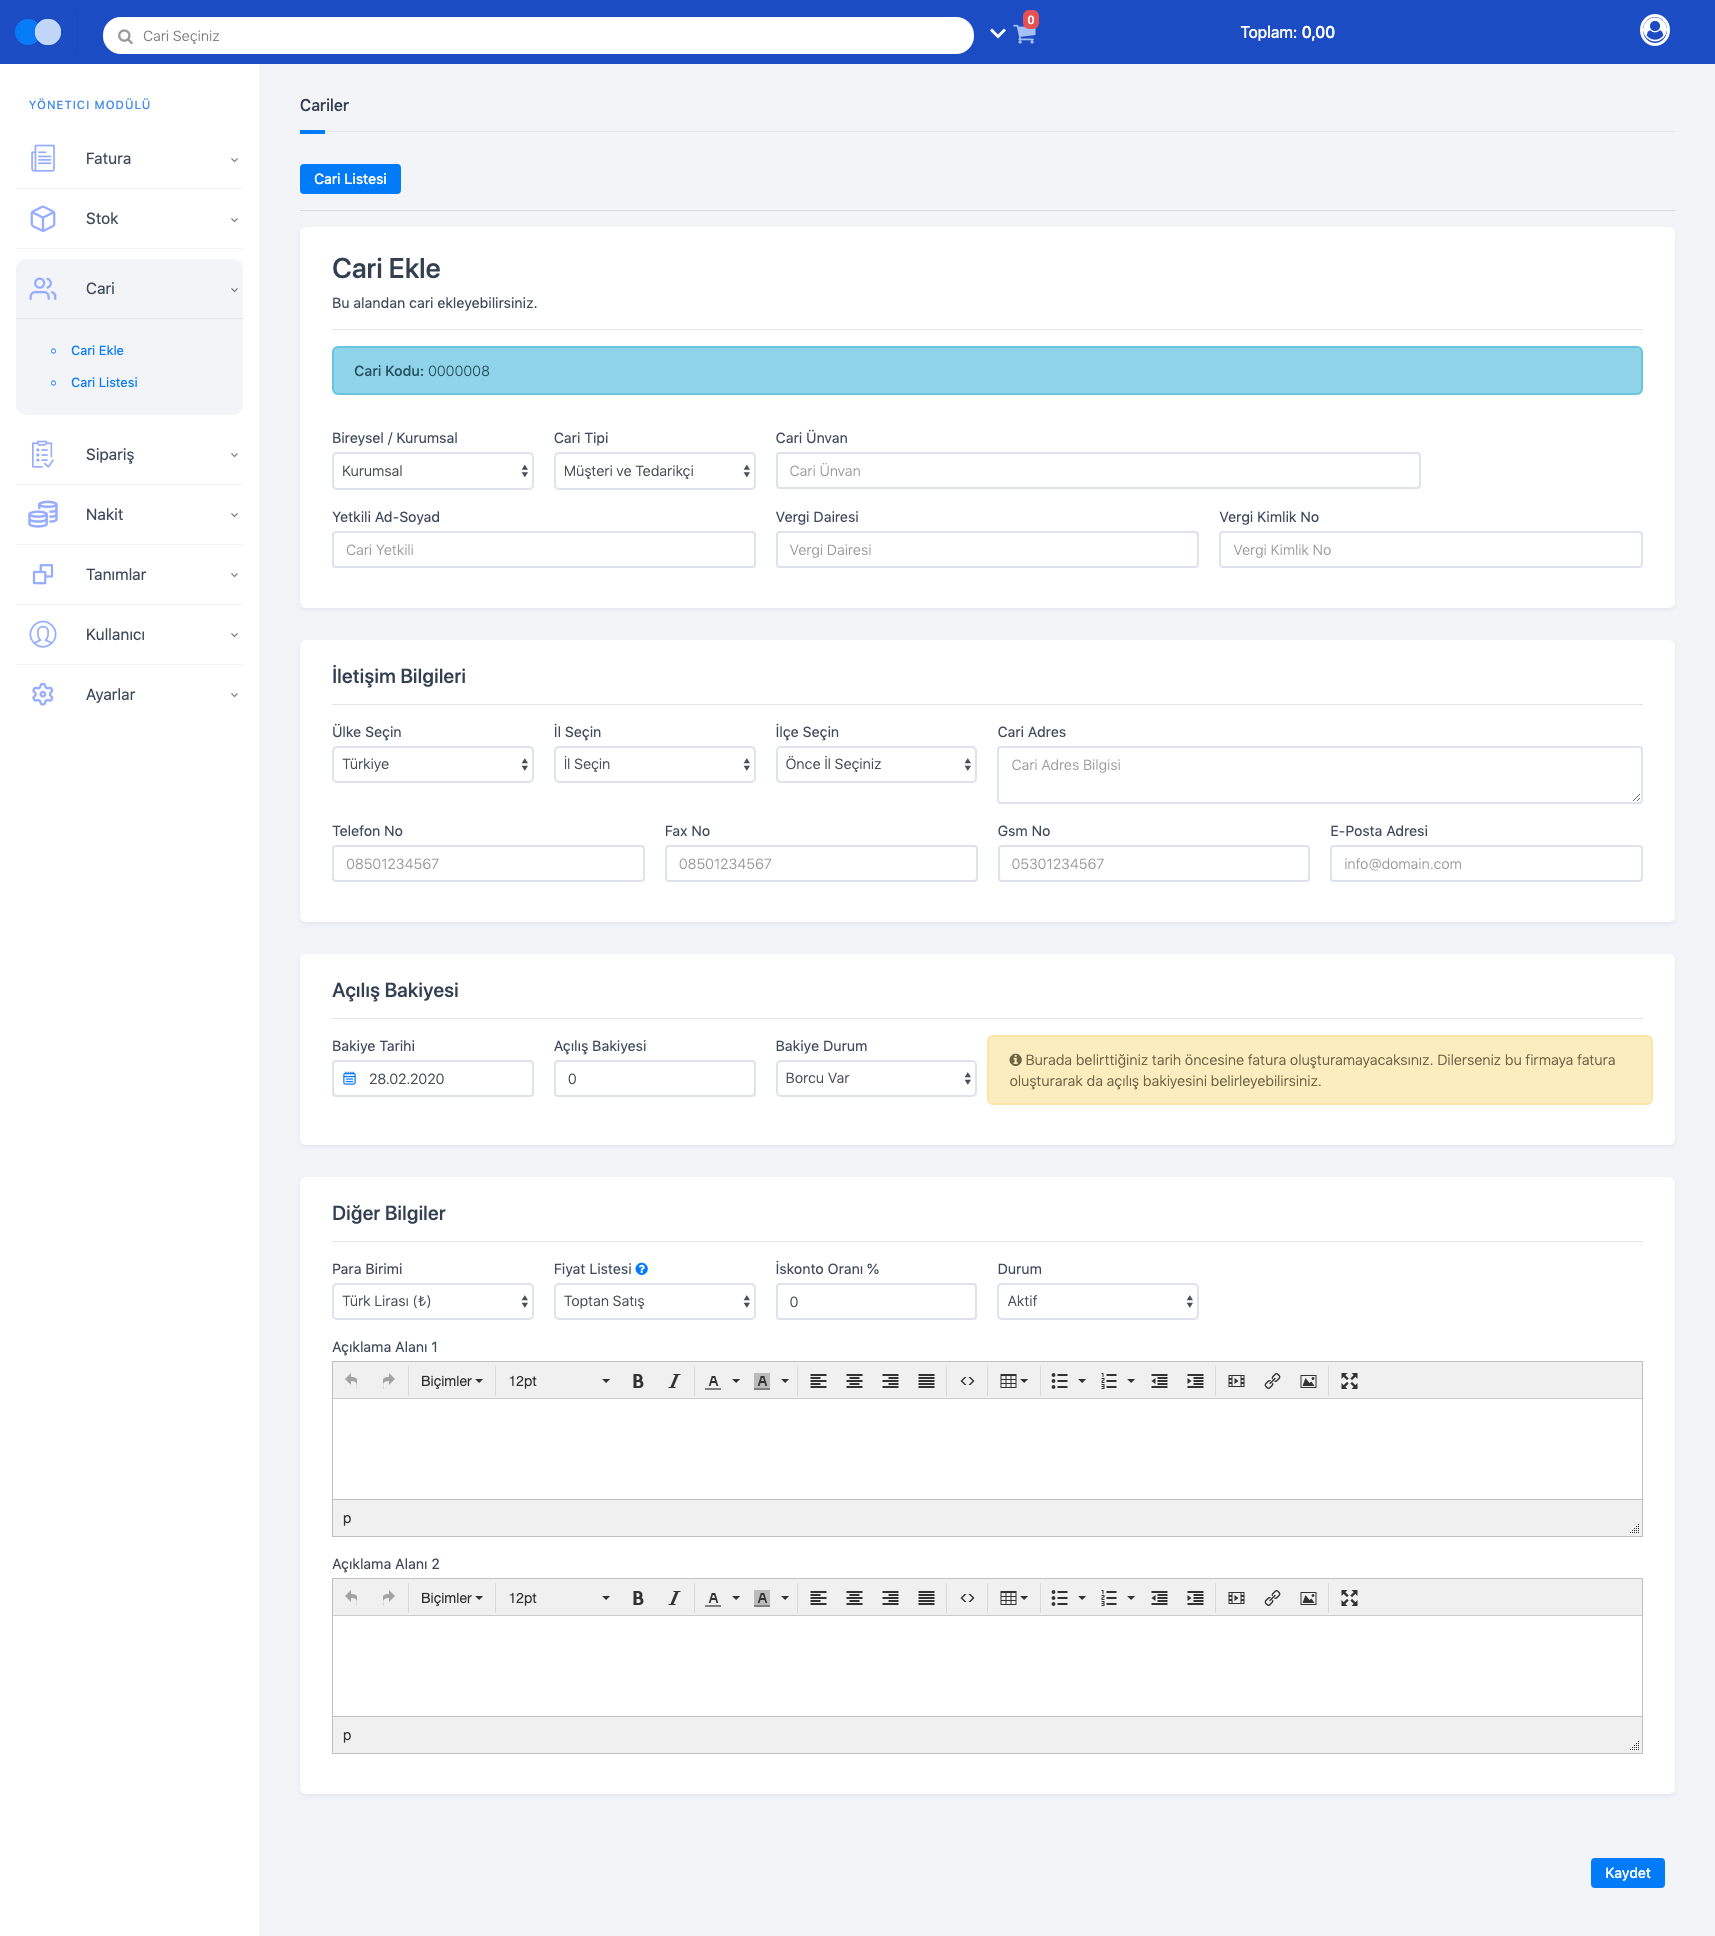Click italic in Açıklama Alanı 1 editor
Viewport: 1715px width, 1936px height.
[x=674, y=1381]
